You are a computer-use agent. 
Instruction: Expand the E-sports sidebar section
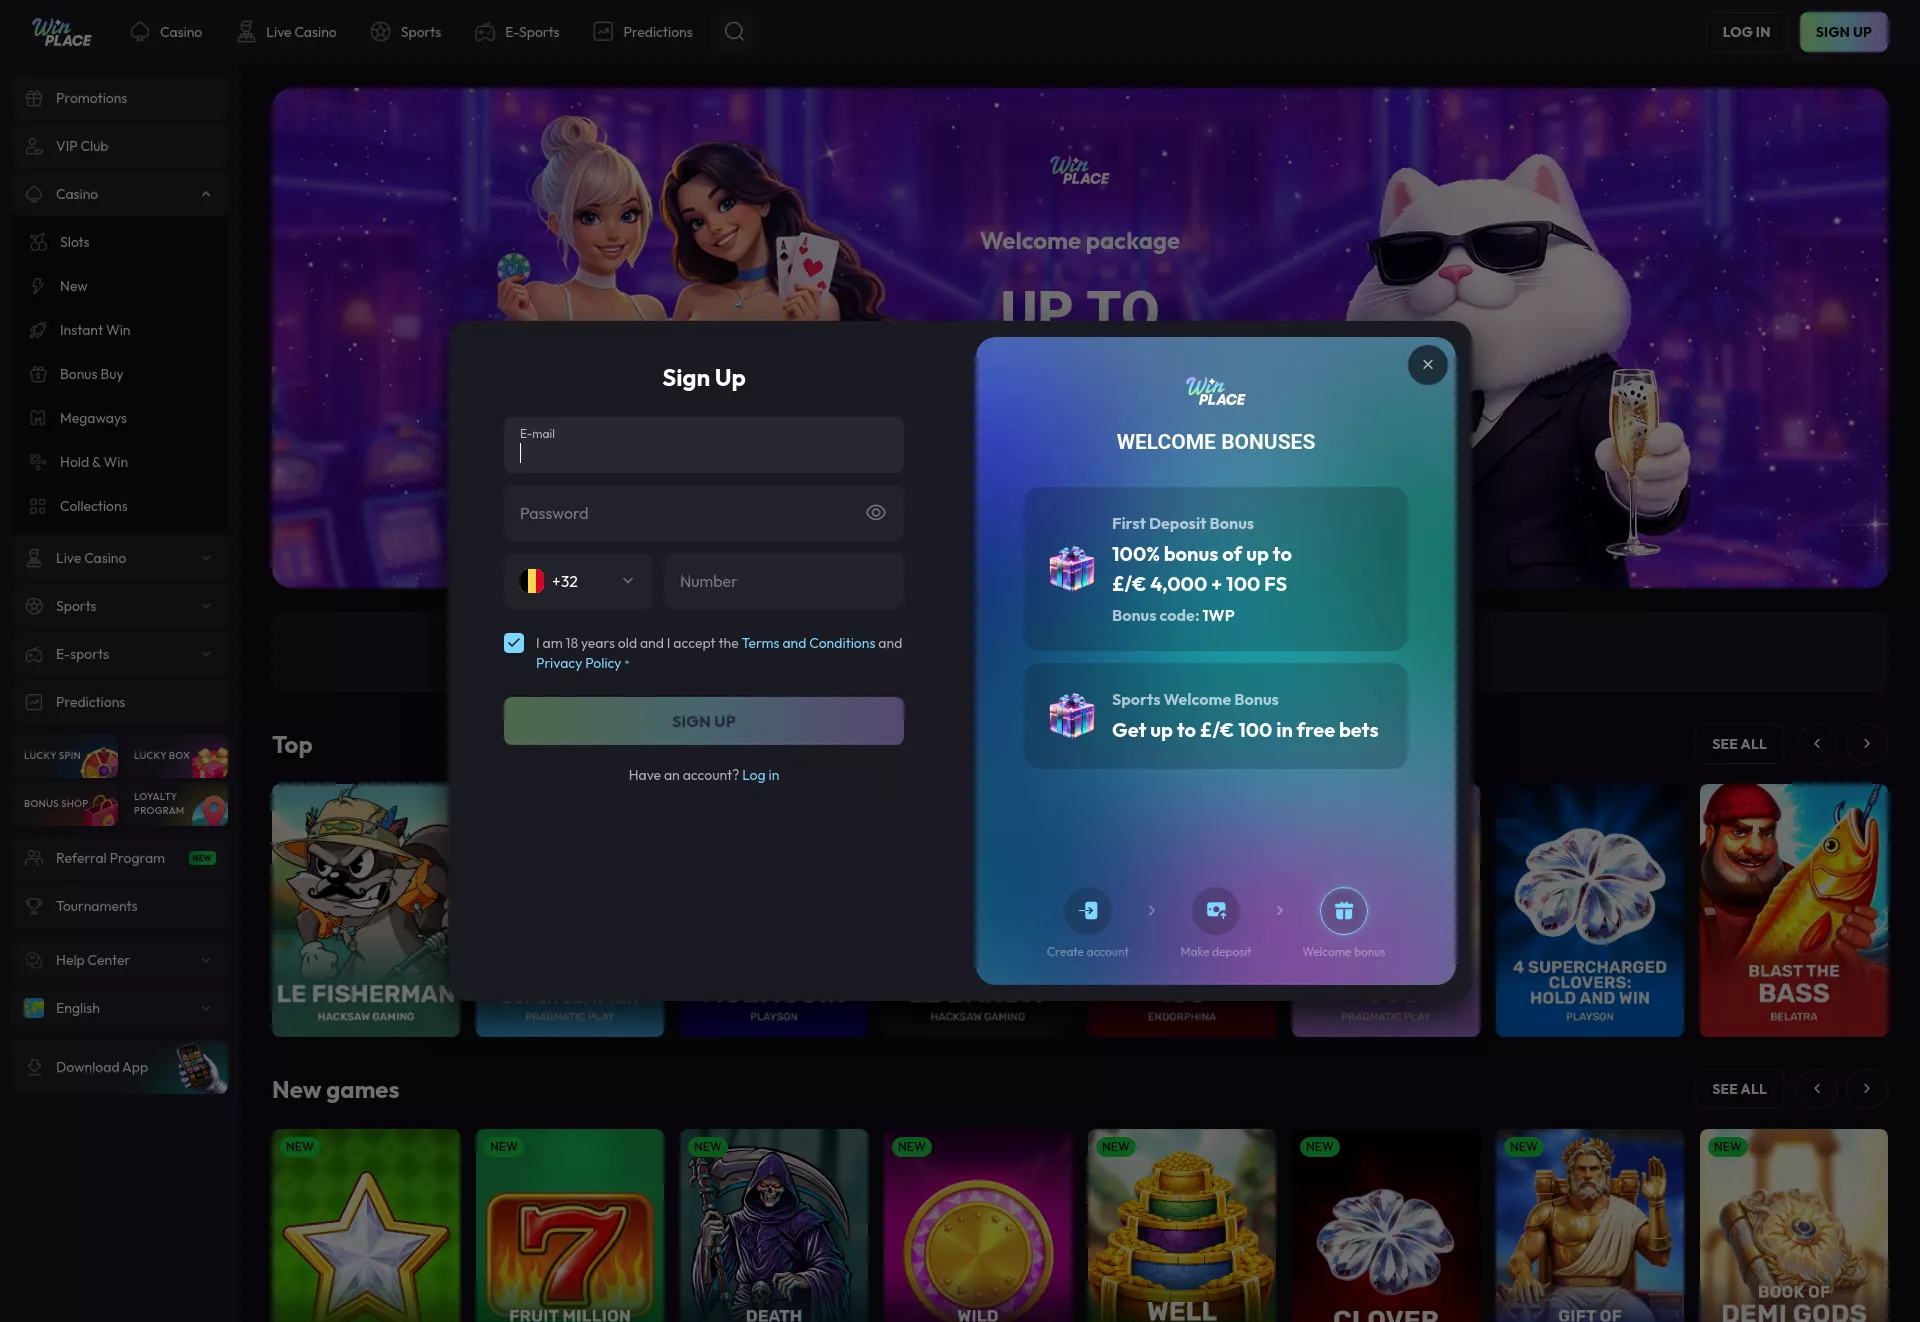[206, 654]
